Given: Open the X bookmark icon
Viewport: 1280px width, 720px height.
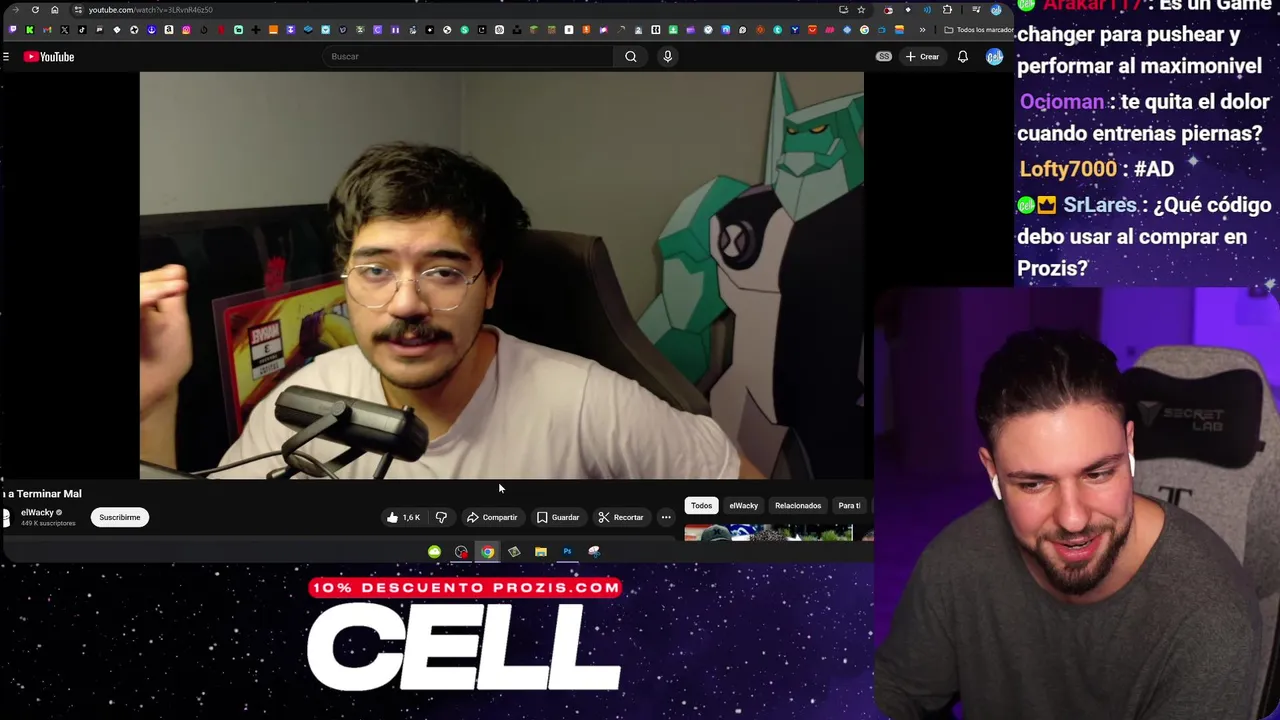Looking at the screenshot, I should (64, 30).
